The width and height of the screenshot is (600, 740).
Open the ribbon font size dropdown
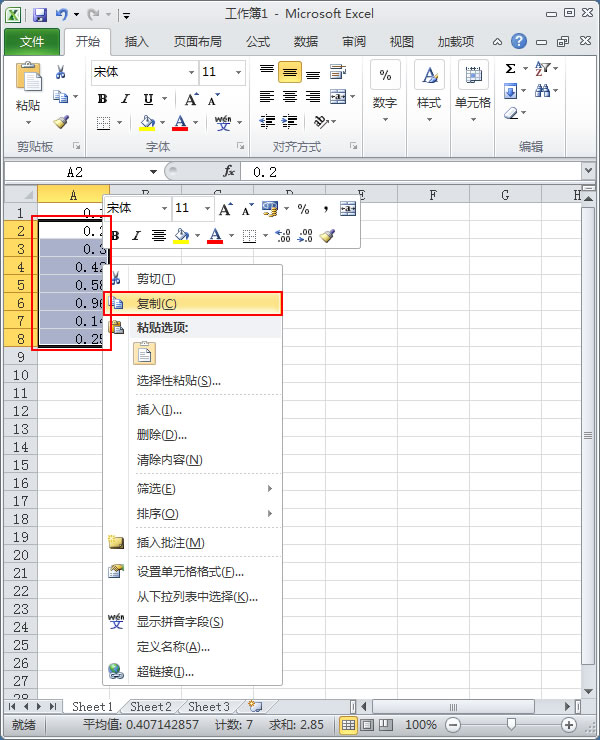238,72
